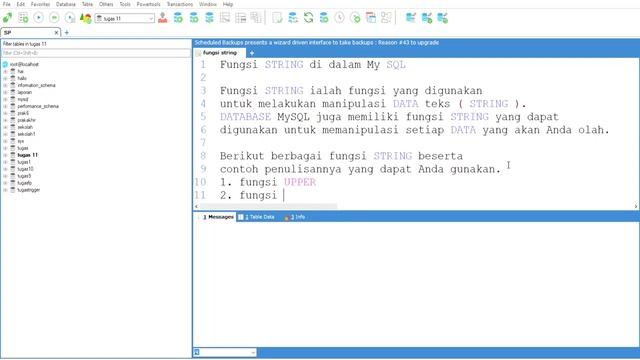640x360 pixels.
Task: Select the prakakhir database
Action: [27, 120]
